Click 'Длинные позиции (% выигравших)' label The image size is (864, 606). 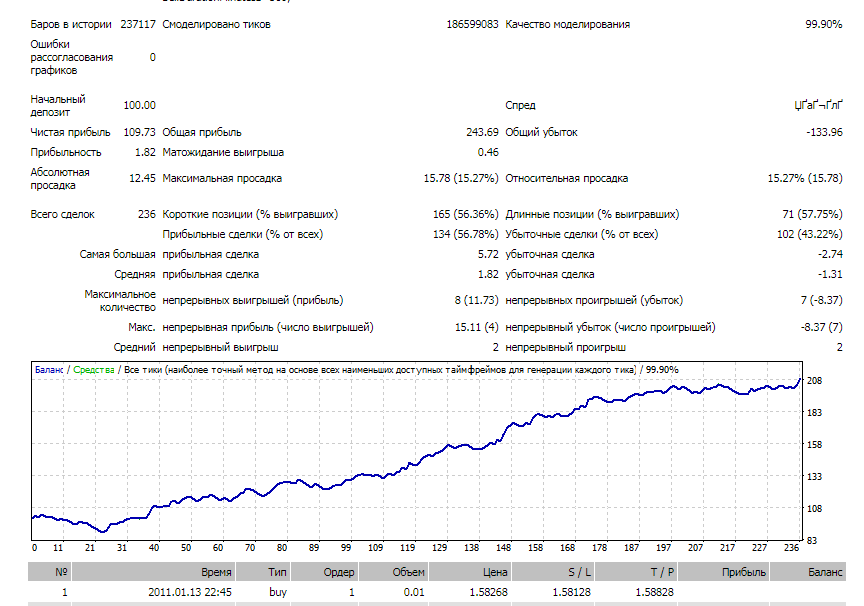click(592, 214)
